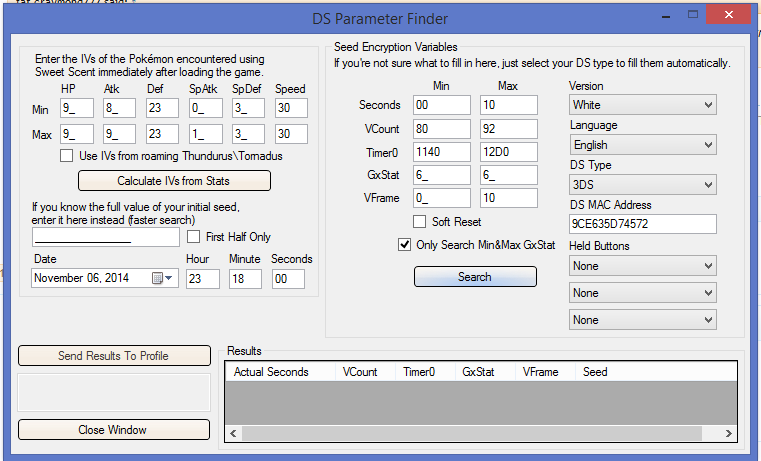Image resolution: width=761 pixels, height=461 pixels.
Task: Expand the first Held Buttons dropdown
Action: 642,266
